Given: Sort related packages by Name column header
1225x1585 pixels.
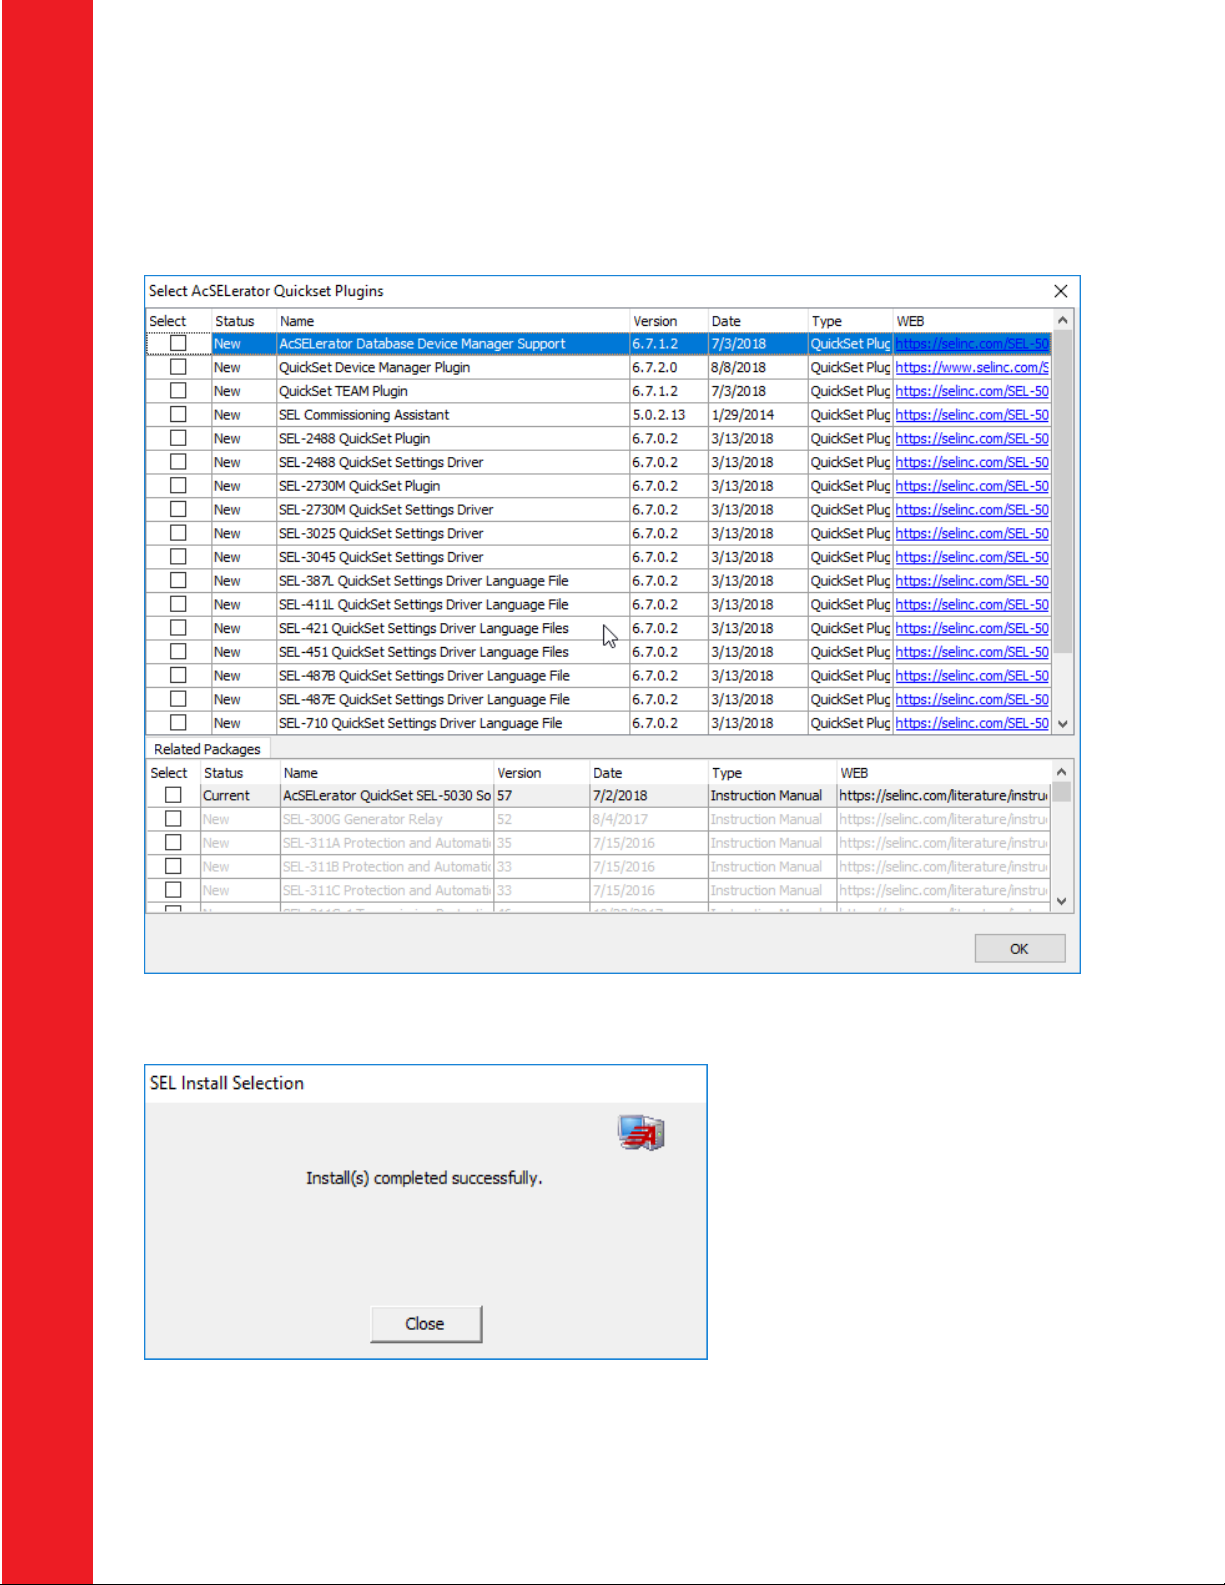Looking at the screenshot, I should tap(386, 773).
